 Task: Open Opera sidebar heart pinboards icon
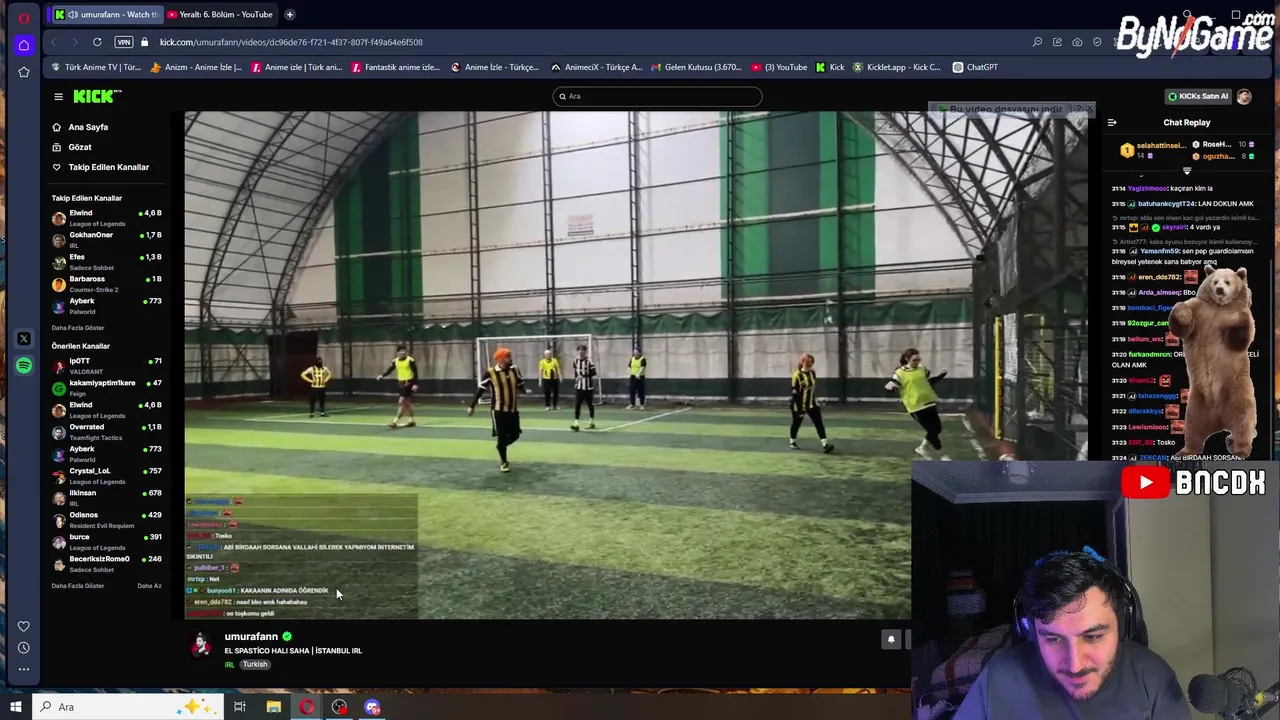24,627
